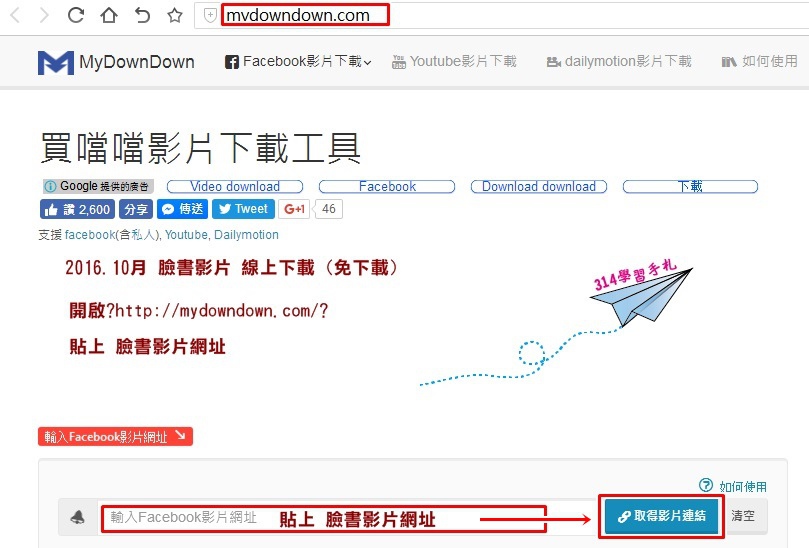Viewport: 809px width, 548px height.
Task: Open the 如何使用 help link above input
Action: point(742,486)
